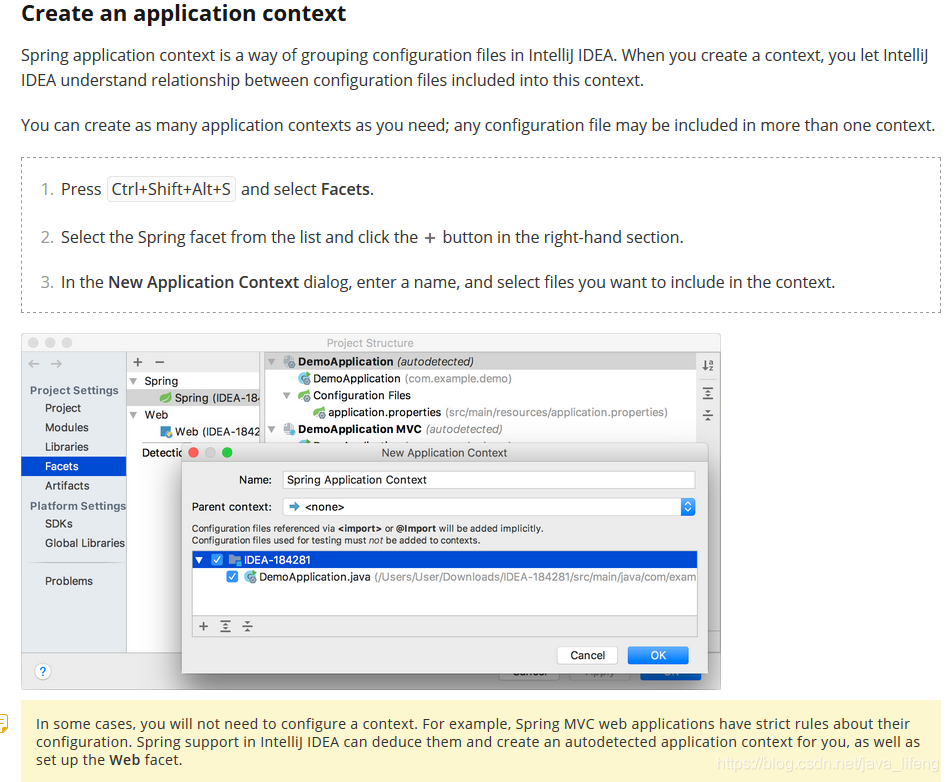Collapse DemoApplication (autodetected) node
The width and height of the screenshot is (948, 782).
coord(272,362)
